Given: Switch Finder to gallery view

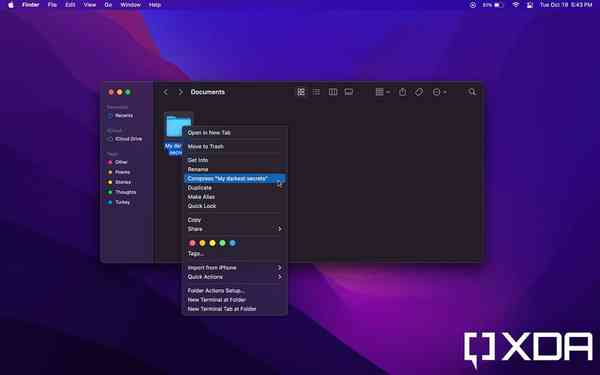Looking at the screenshot, I should pos(349,92).
